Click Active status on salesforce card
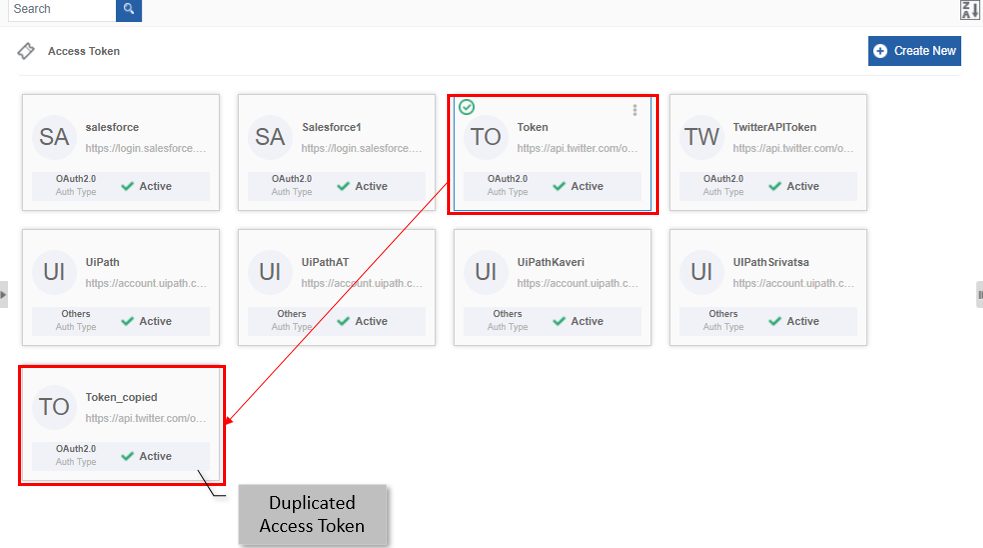Viewport: 983px width, 548px height. click(x=146, y=186)
